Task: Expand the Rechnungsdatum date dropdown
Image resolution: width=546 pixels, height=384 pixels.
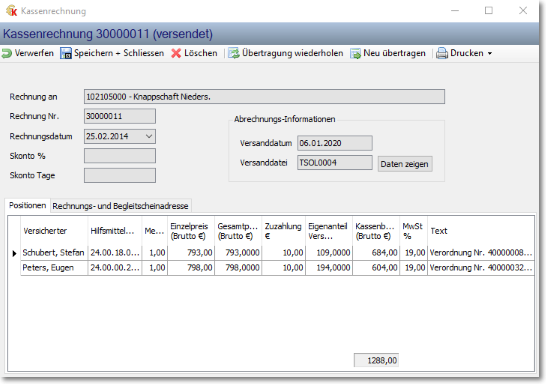Action: [149, 136]
